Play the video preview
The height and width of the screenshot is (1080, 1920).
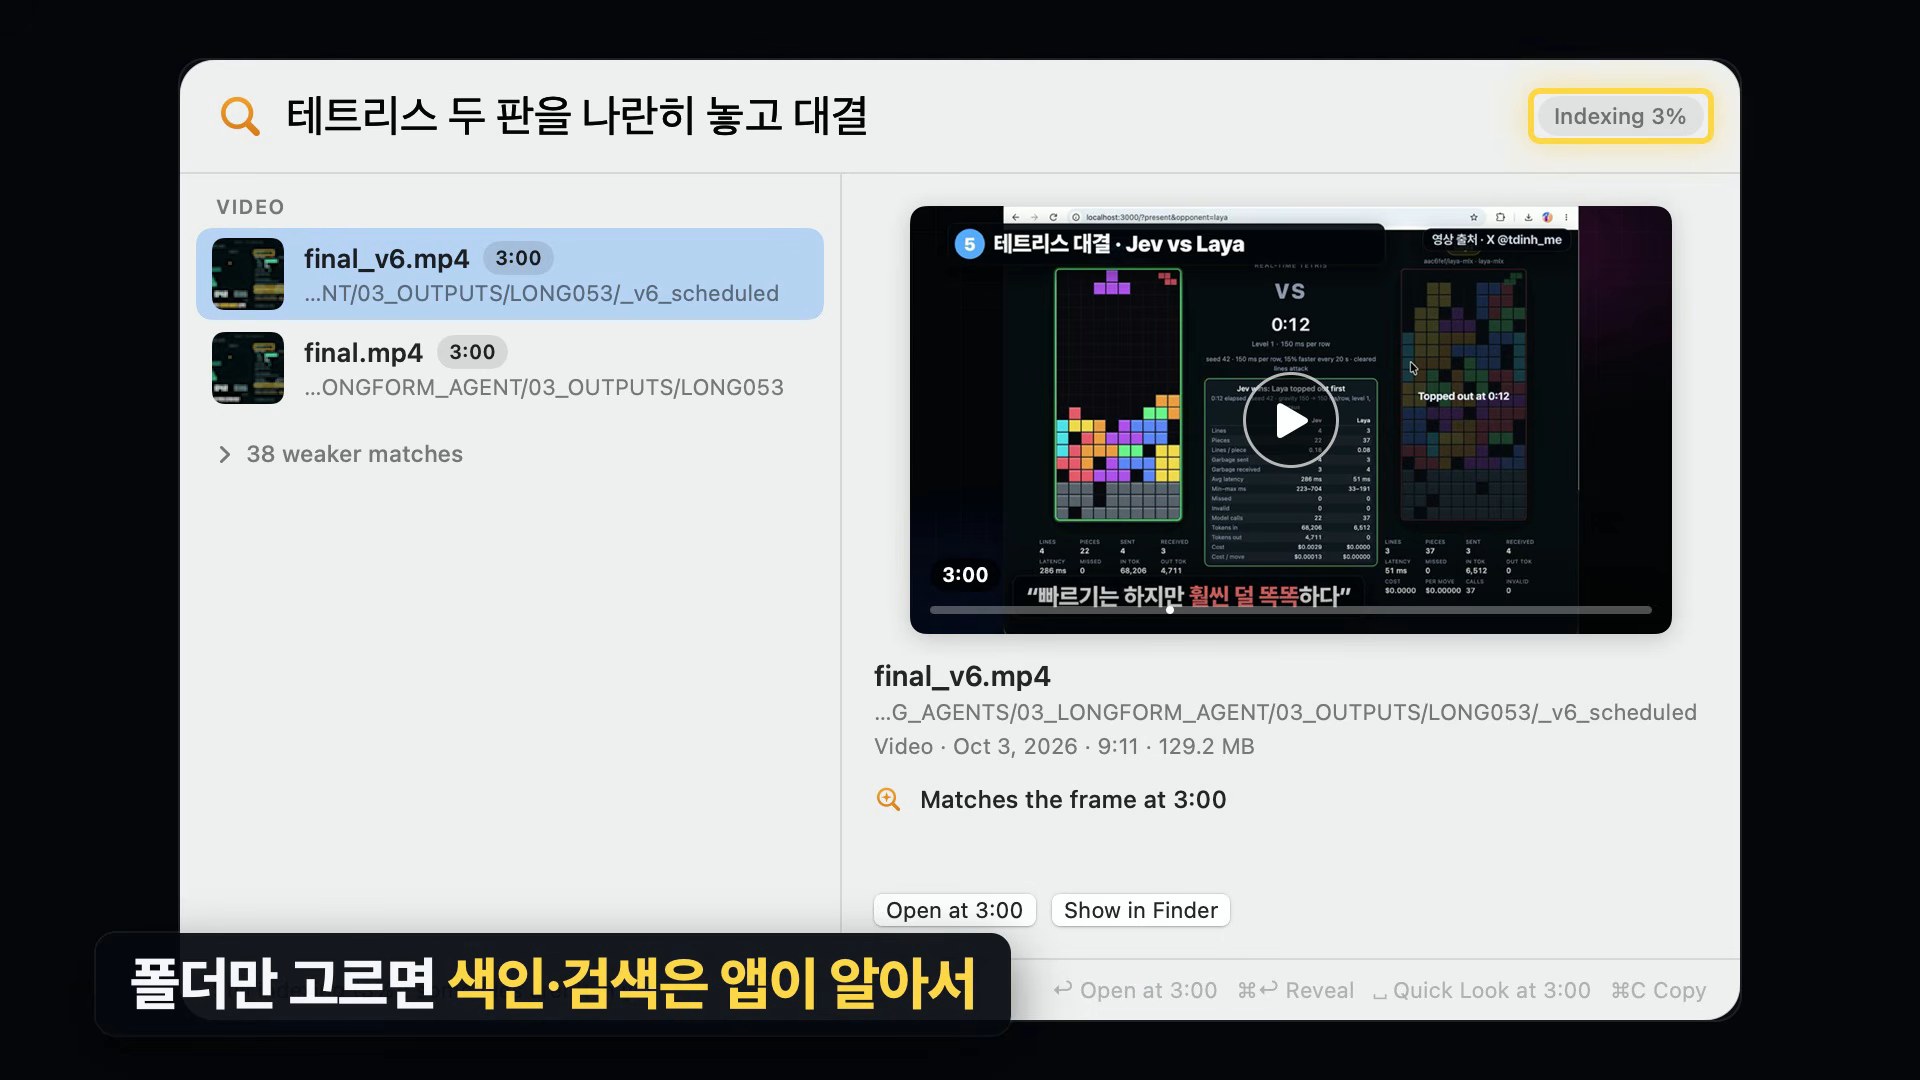click(x=1290, y=421)
